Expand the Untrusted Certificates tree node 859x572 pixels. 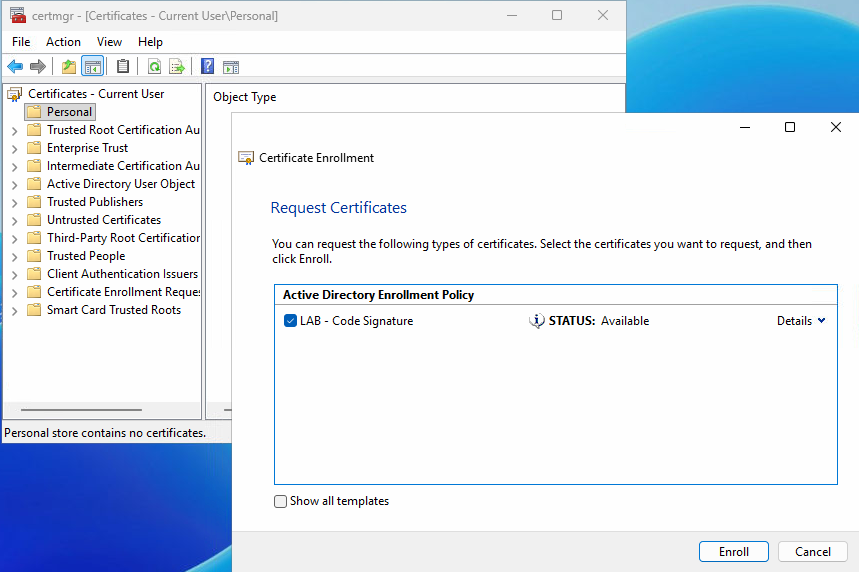click(15, 221)
